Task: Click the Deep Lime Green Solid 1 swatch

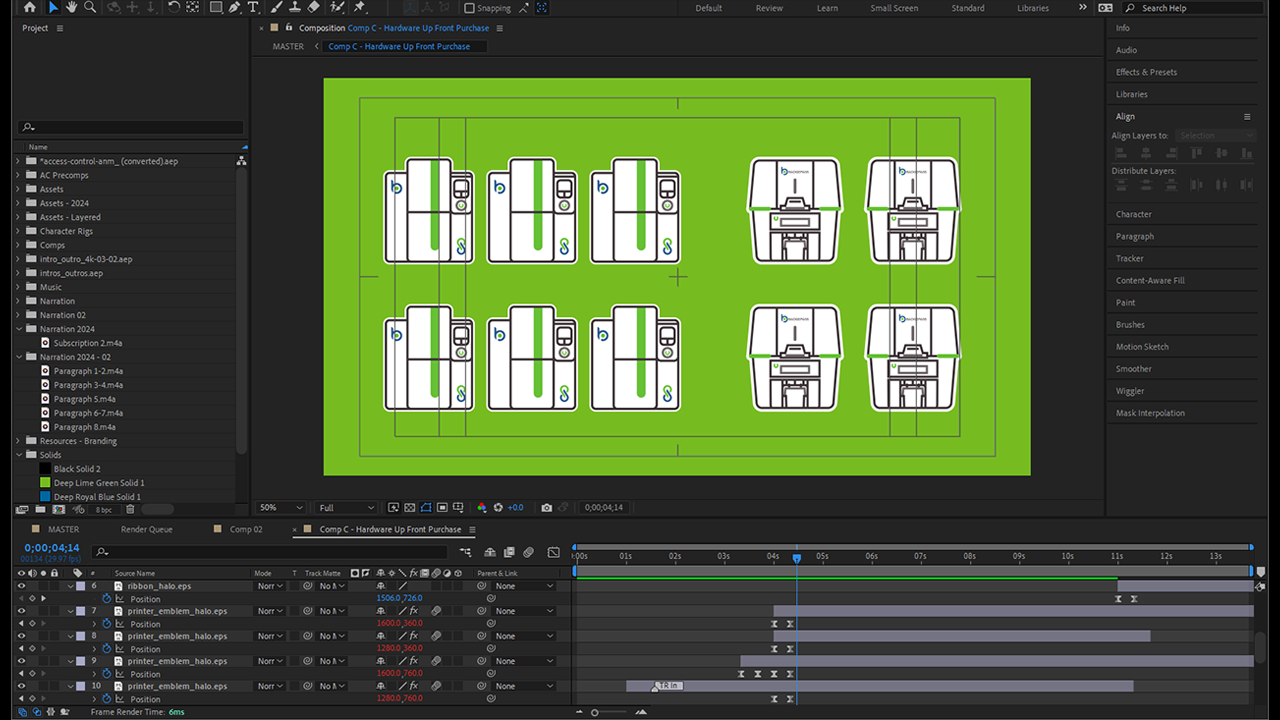Action: [x=45, y=483]
